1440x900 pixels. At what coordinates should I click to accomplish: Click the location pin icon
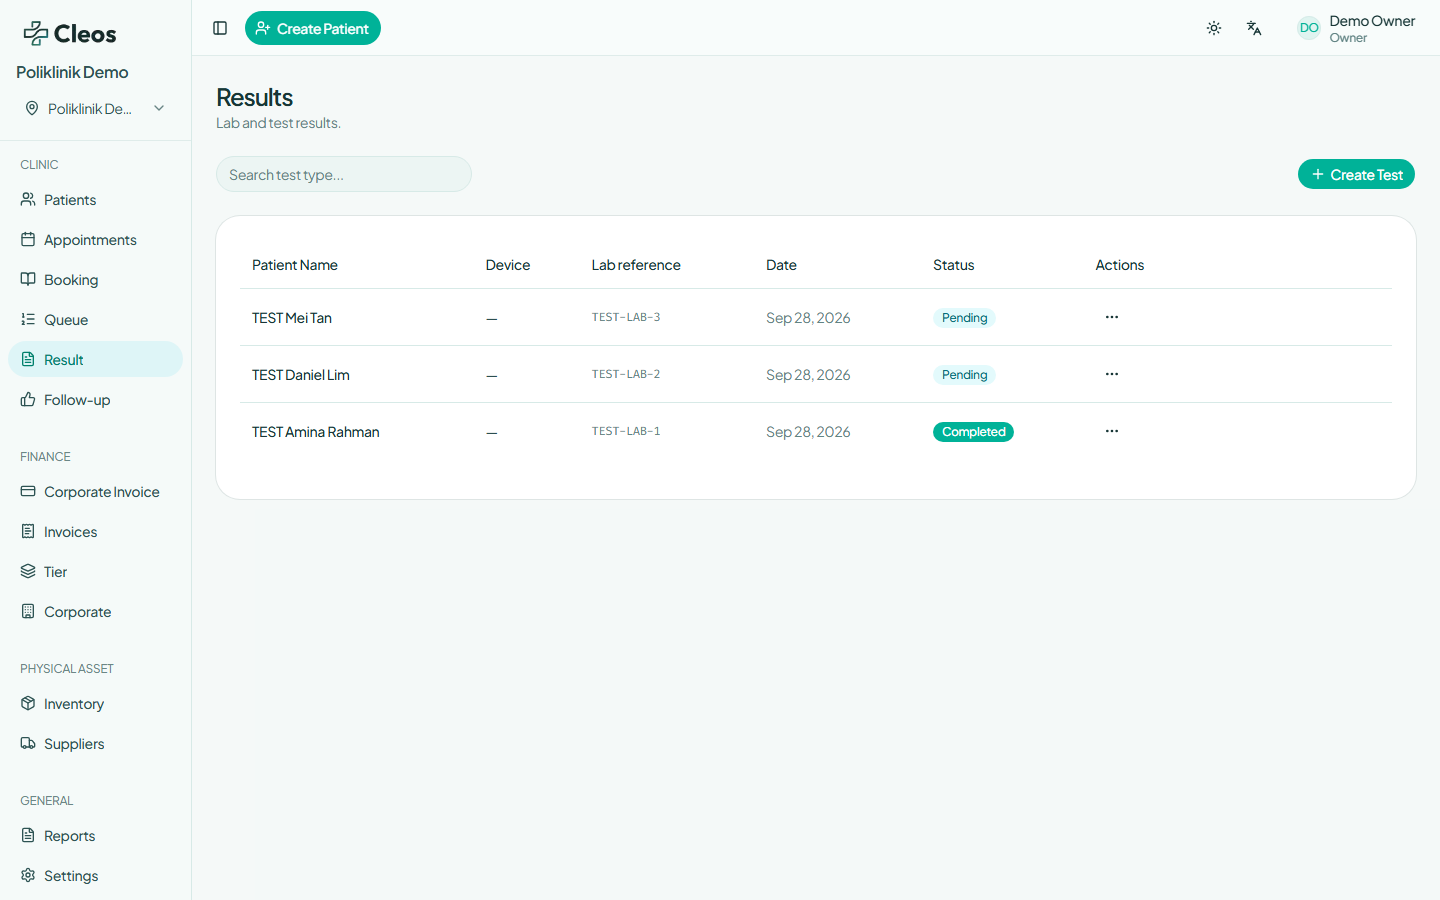(32, 108)
